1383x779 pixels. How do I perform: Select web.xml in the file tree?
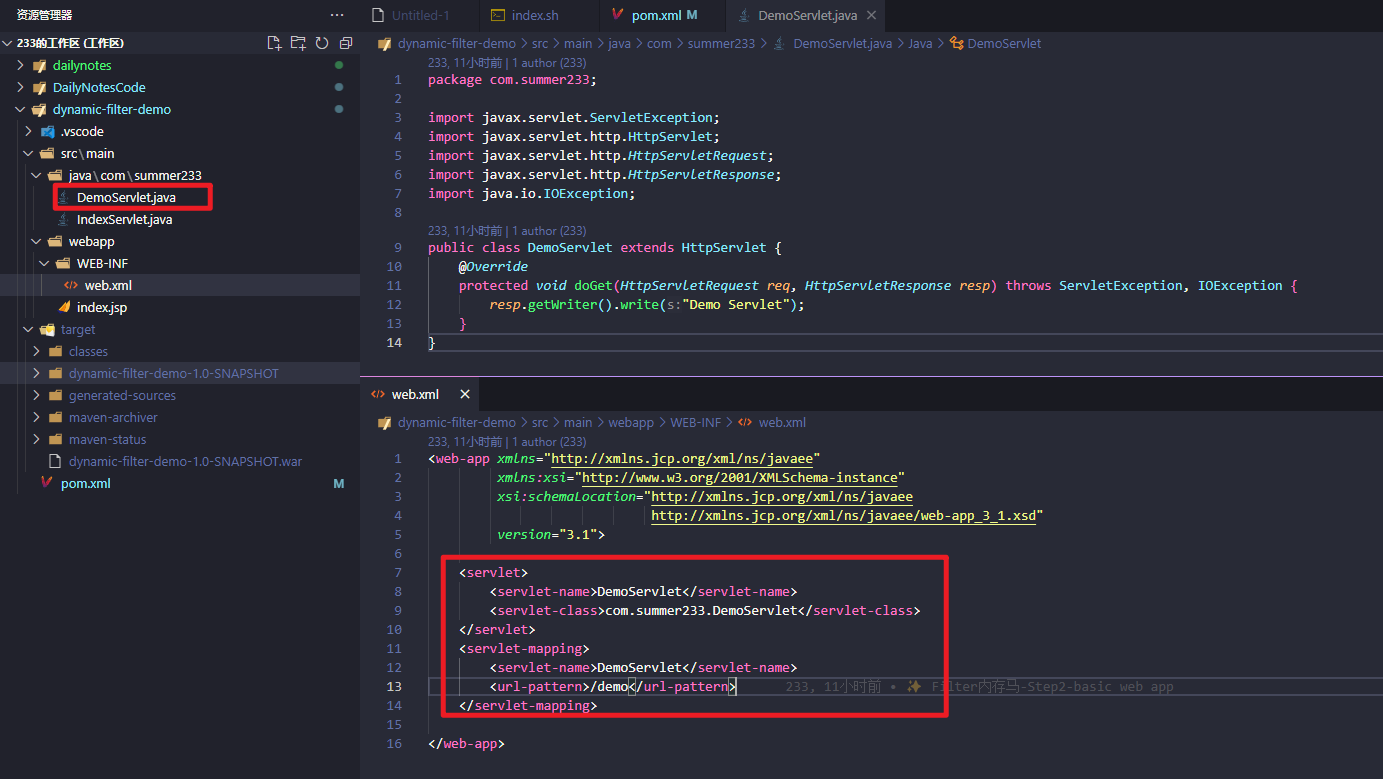(x=108, y=285)
